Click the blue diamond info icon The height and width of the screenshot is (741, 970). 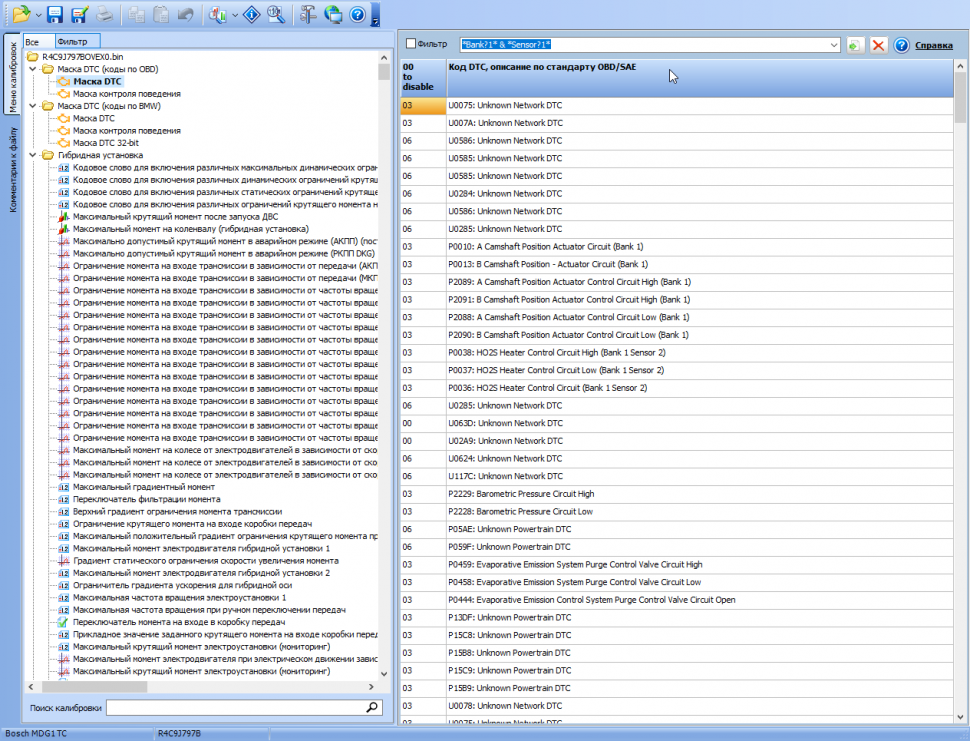coord(252,14)
